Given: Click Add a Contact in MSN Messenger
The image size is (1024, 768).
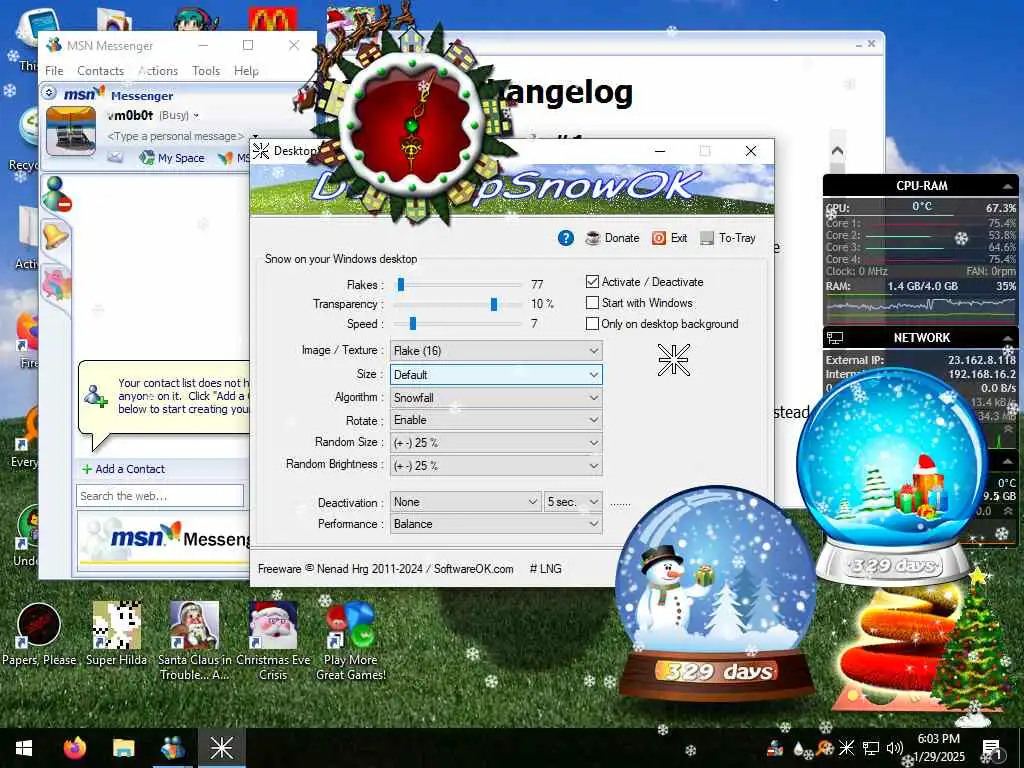Looking at the screenshot, I should (123, 469).
